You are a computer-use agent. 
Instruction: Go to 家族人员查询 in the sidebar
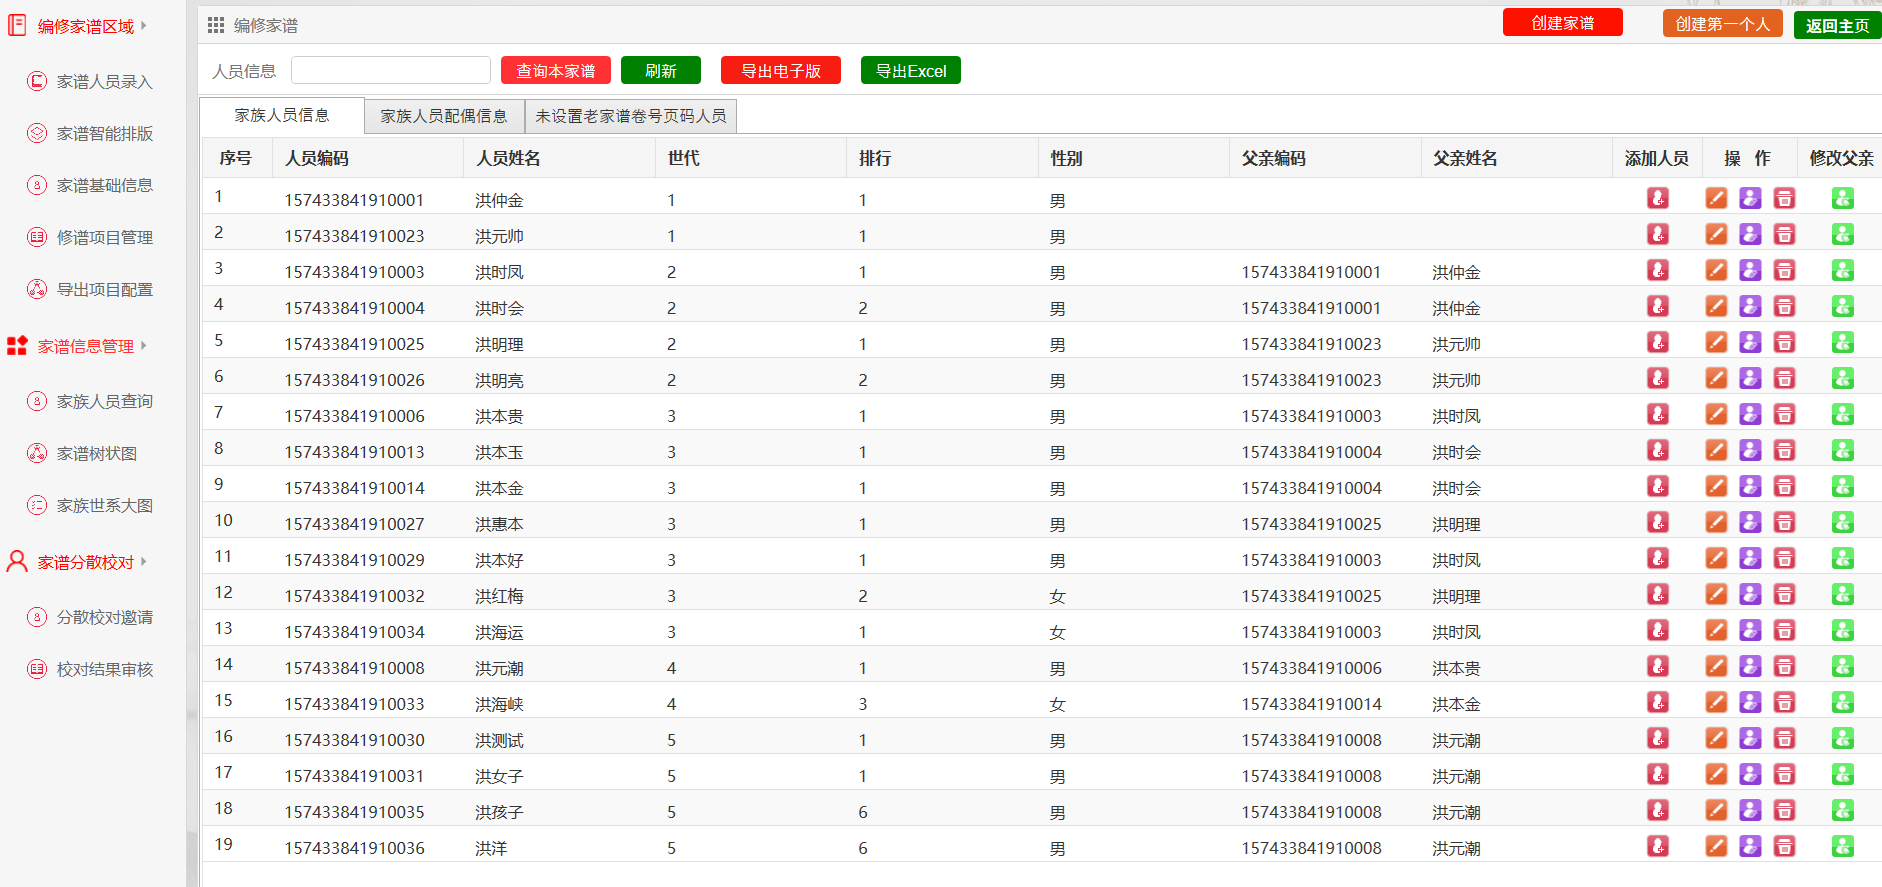click(105, 402)
